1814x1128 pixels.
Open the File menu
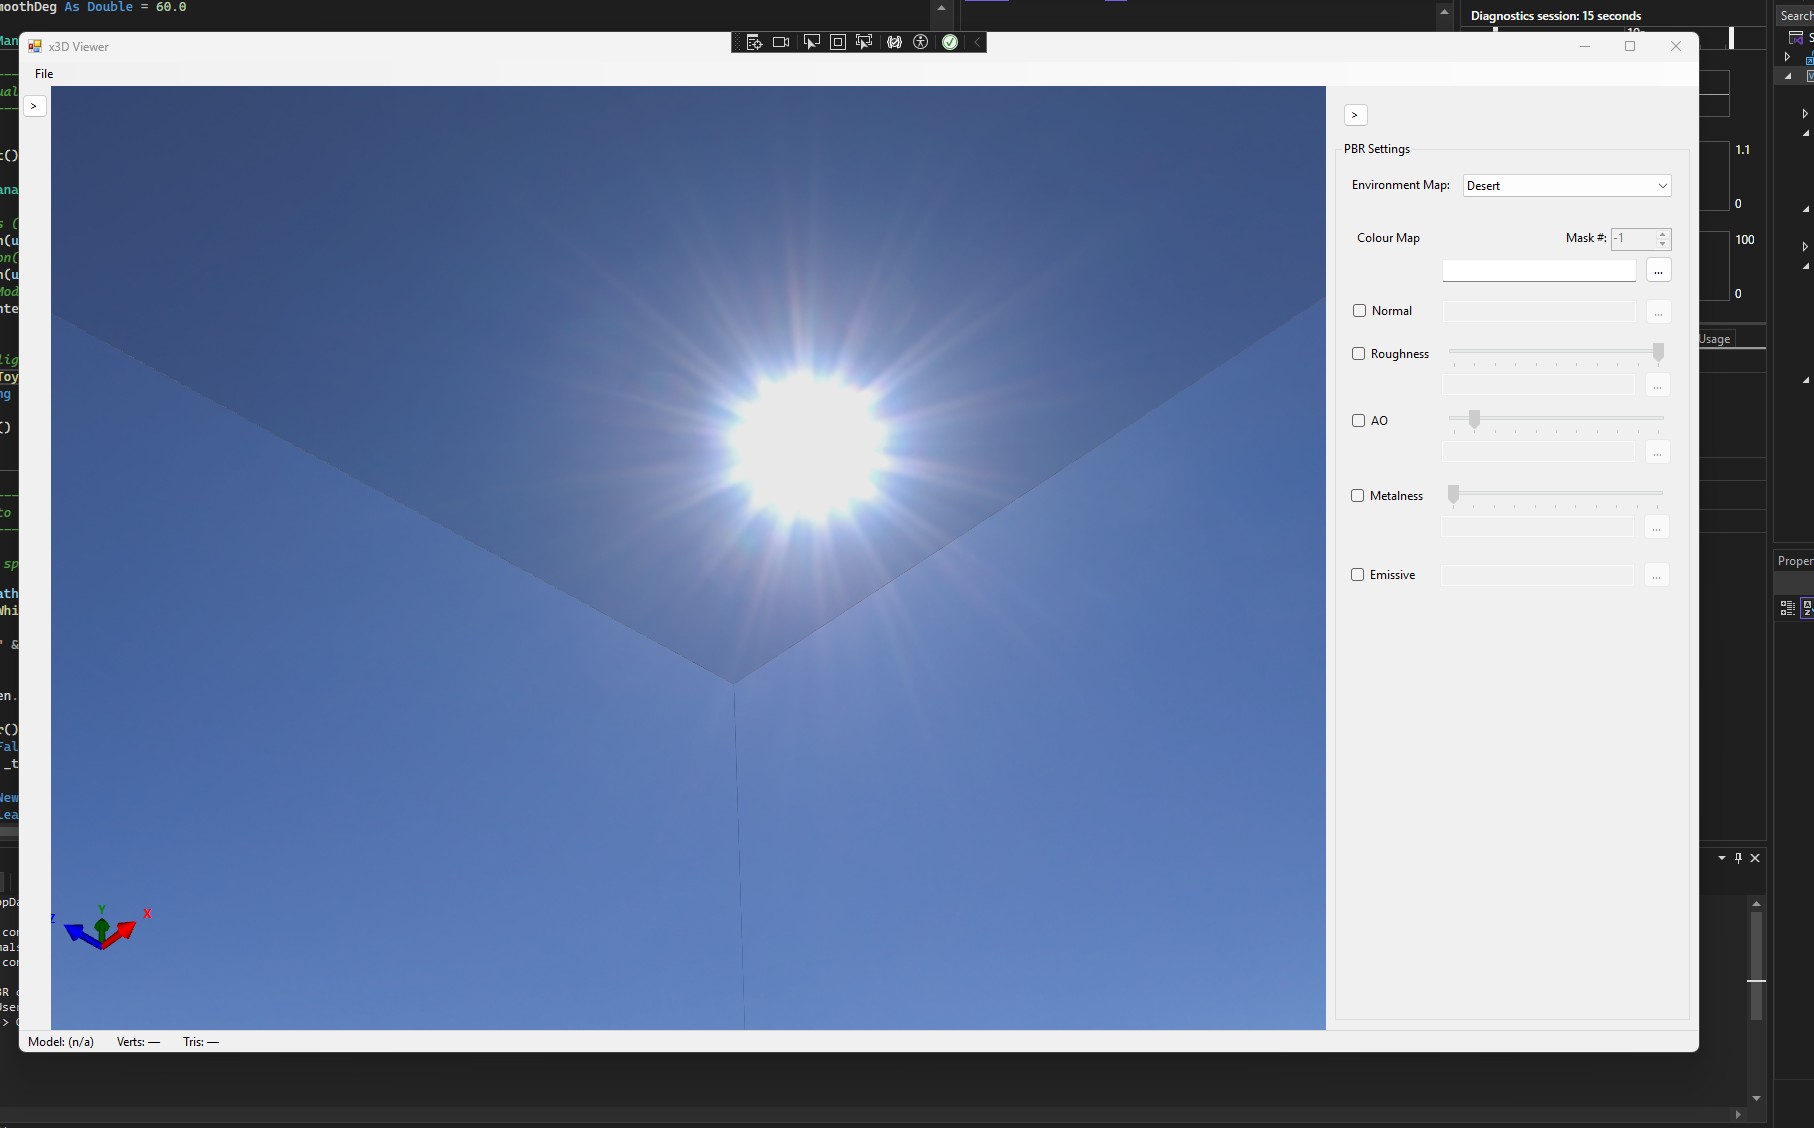(x=44, y=74)
